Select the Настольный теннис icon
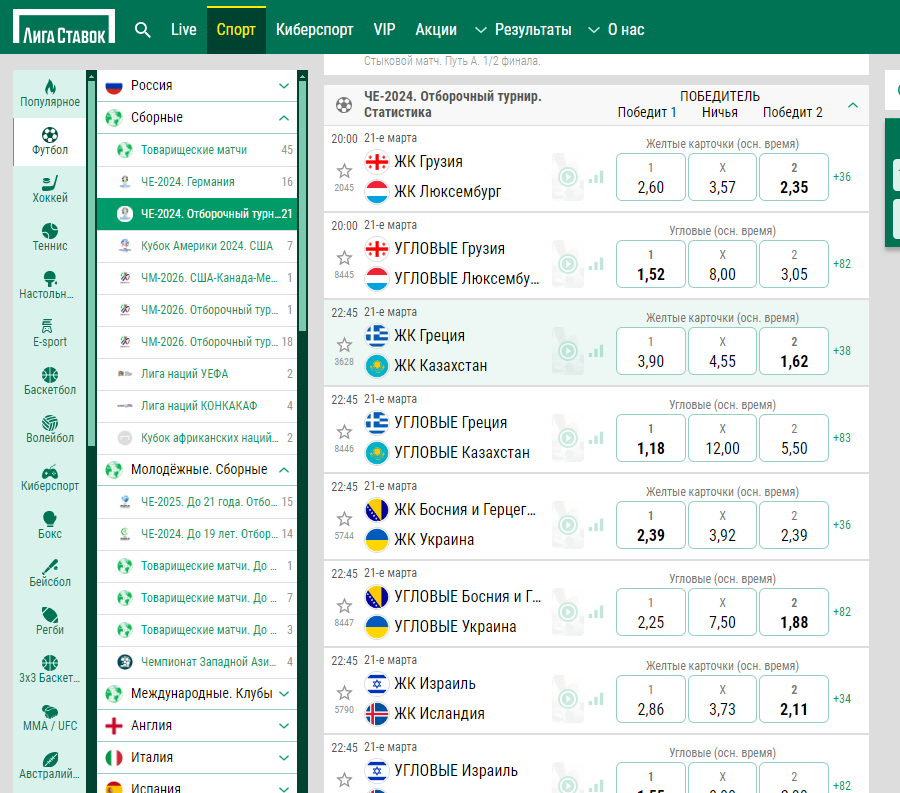900x793 pixels. 50,279
